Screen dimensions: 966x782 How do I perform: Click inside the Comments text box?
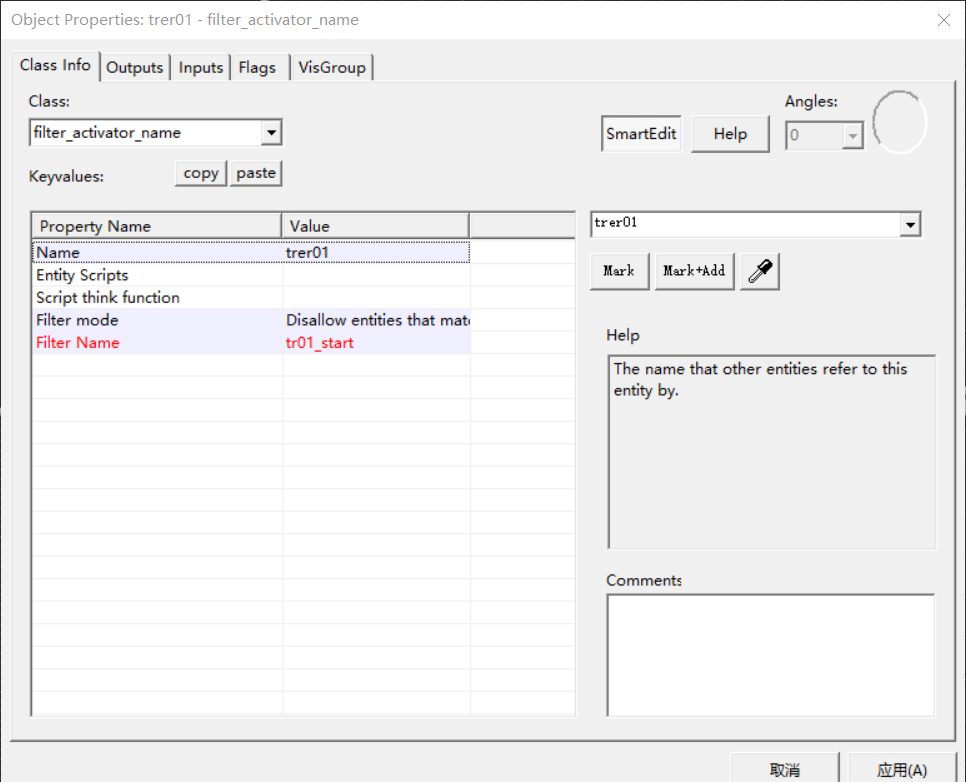[771, 655]
